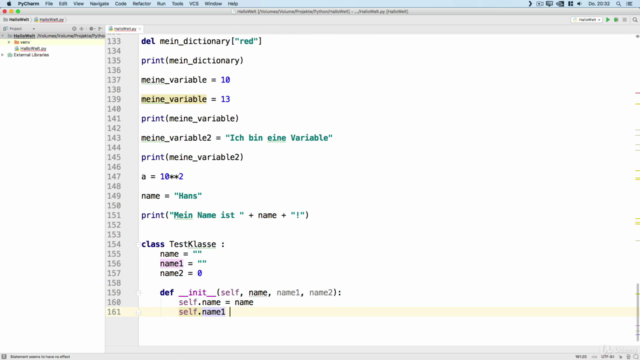Open the Refactor menu
This screenshot has height=360, width=640.
tap(142, 4)
